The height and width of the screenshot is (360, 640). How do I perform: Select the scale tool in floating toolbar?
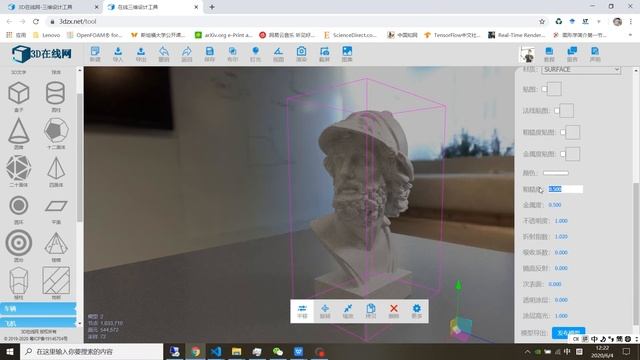click(348, 311)
